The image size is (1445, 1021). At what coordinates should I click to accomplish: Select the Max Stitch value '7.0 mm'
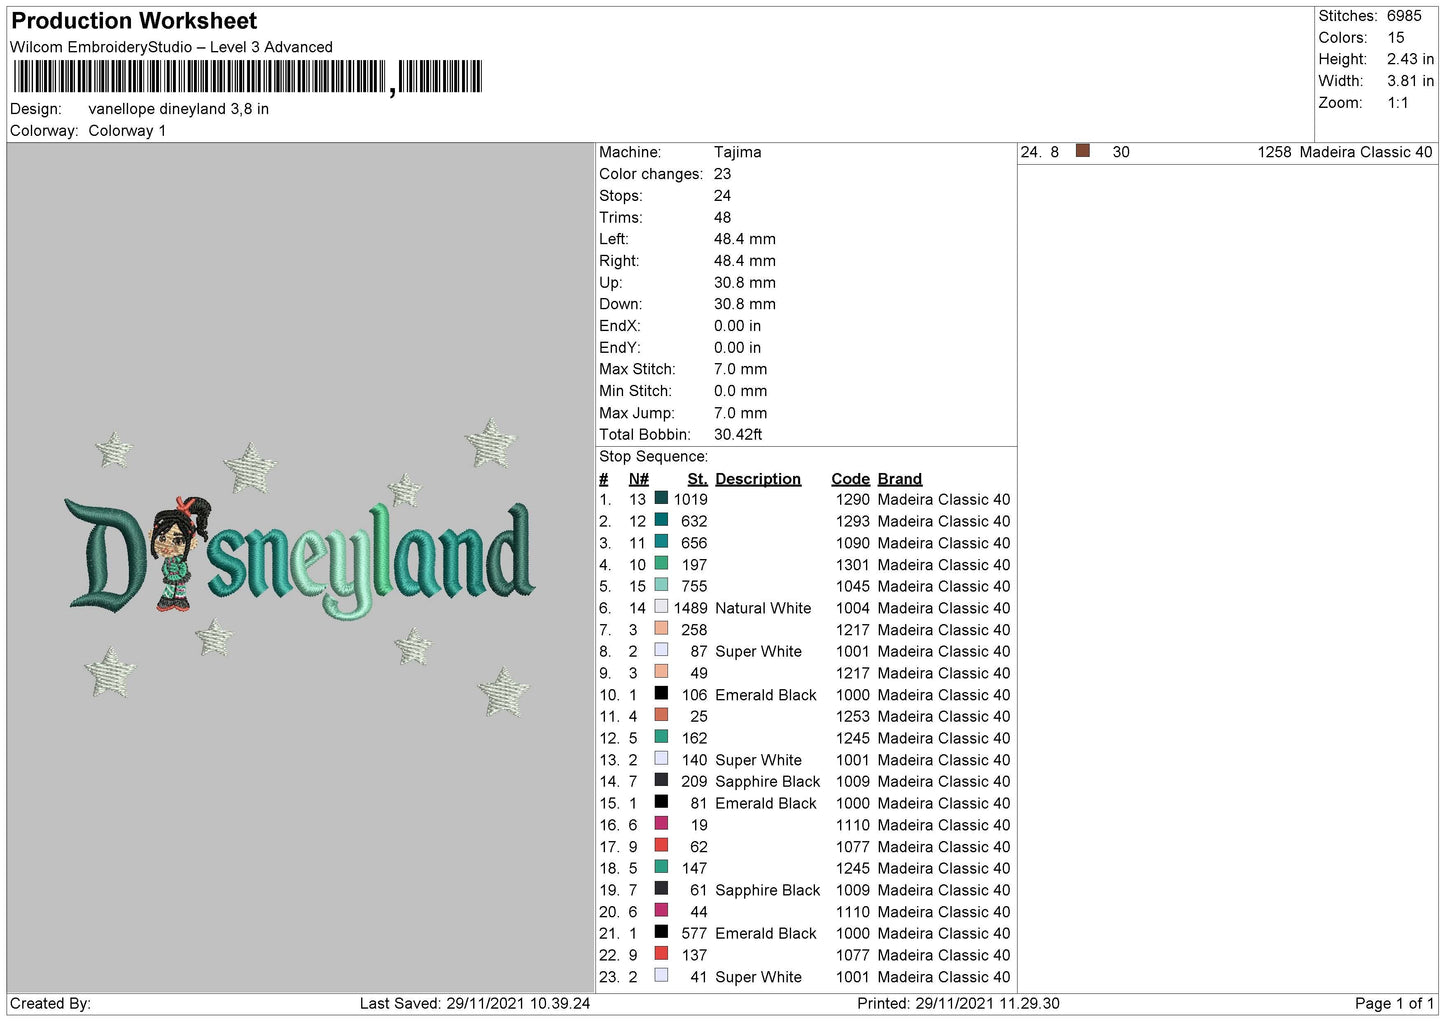tap(741, 369)
